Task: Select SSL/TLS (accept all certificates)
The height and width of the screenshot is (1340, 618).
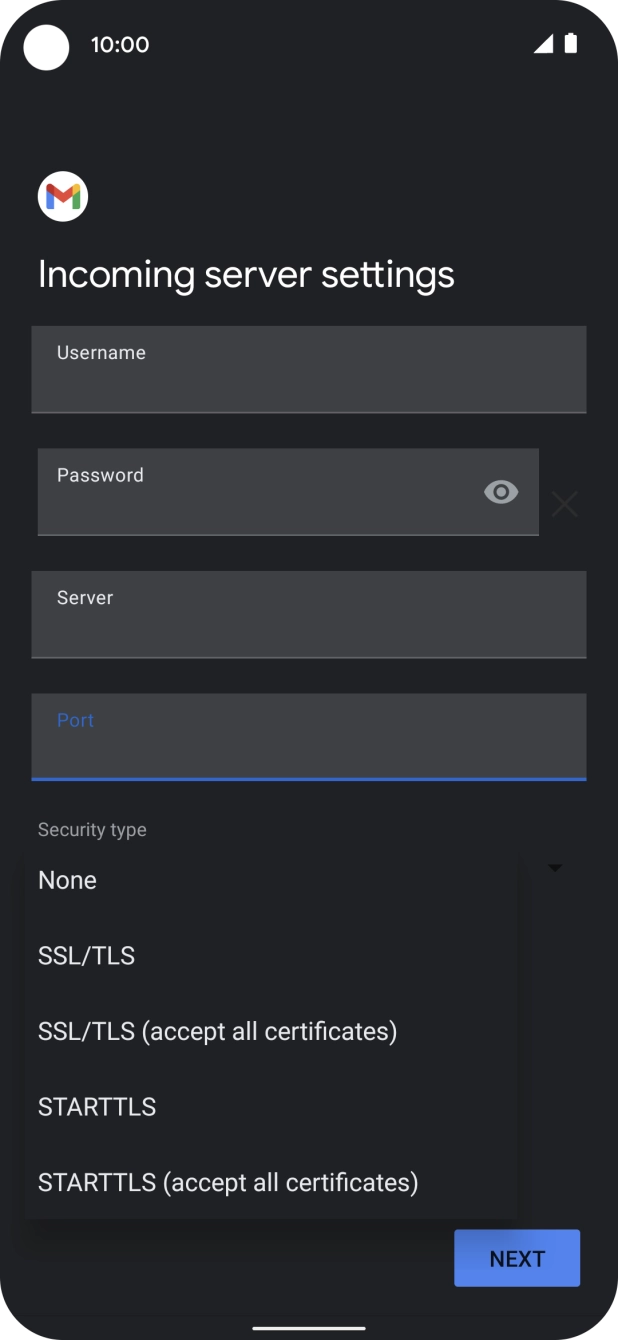Action: click(x=217, y=1031)
